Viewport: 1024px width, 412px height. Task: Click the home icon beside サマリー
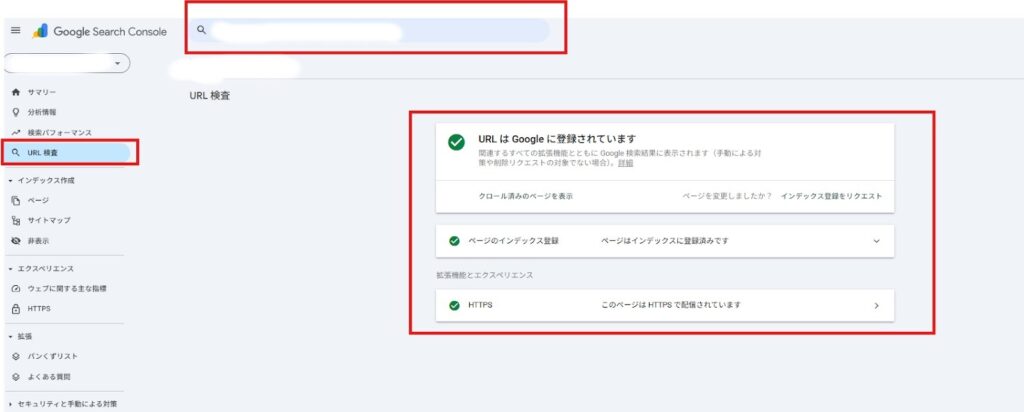click(16, 92)
